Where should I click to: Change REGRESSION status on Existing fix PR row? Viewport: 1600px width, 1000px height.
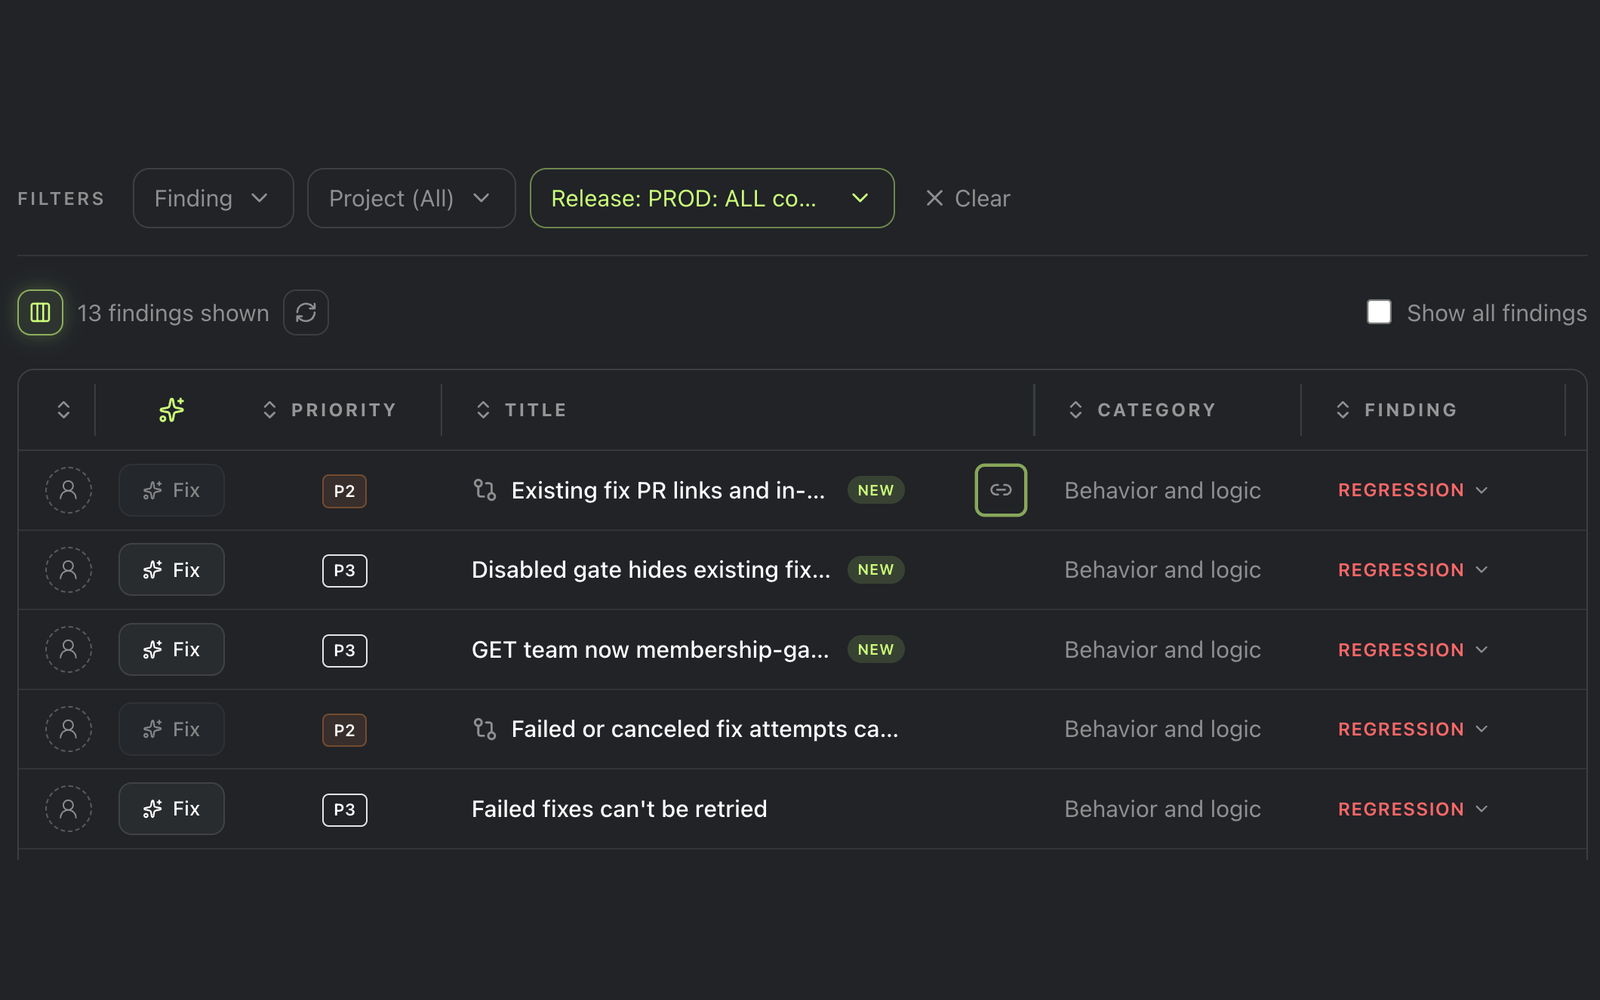(x=1413, y=490)
